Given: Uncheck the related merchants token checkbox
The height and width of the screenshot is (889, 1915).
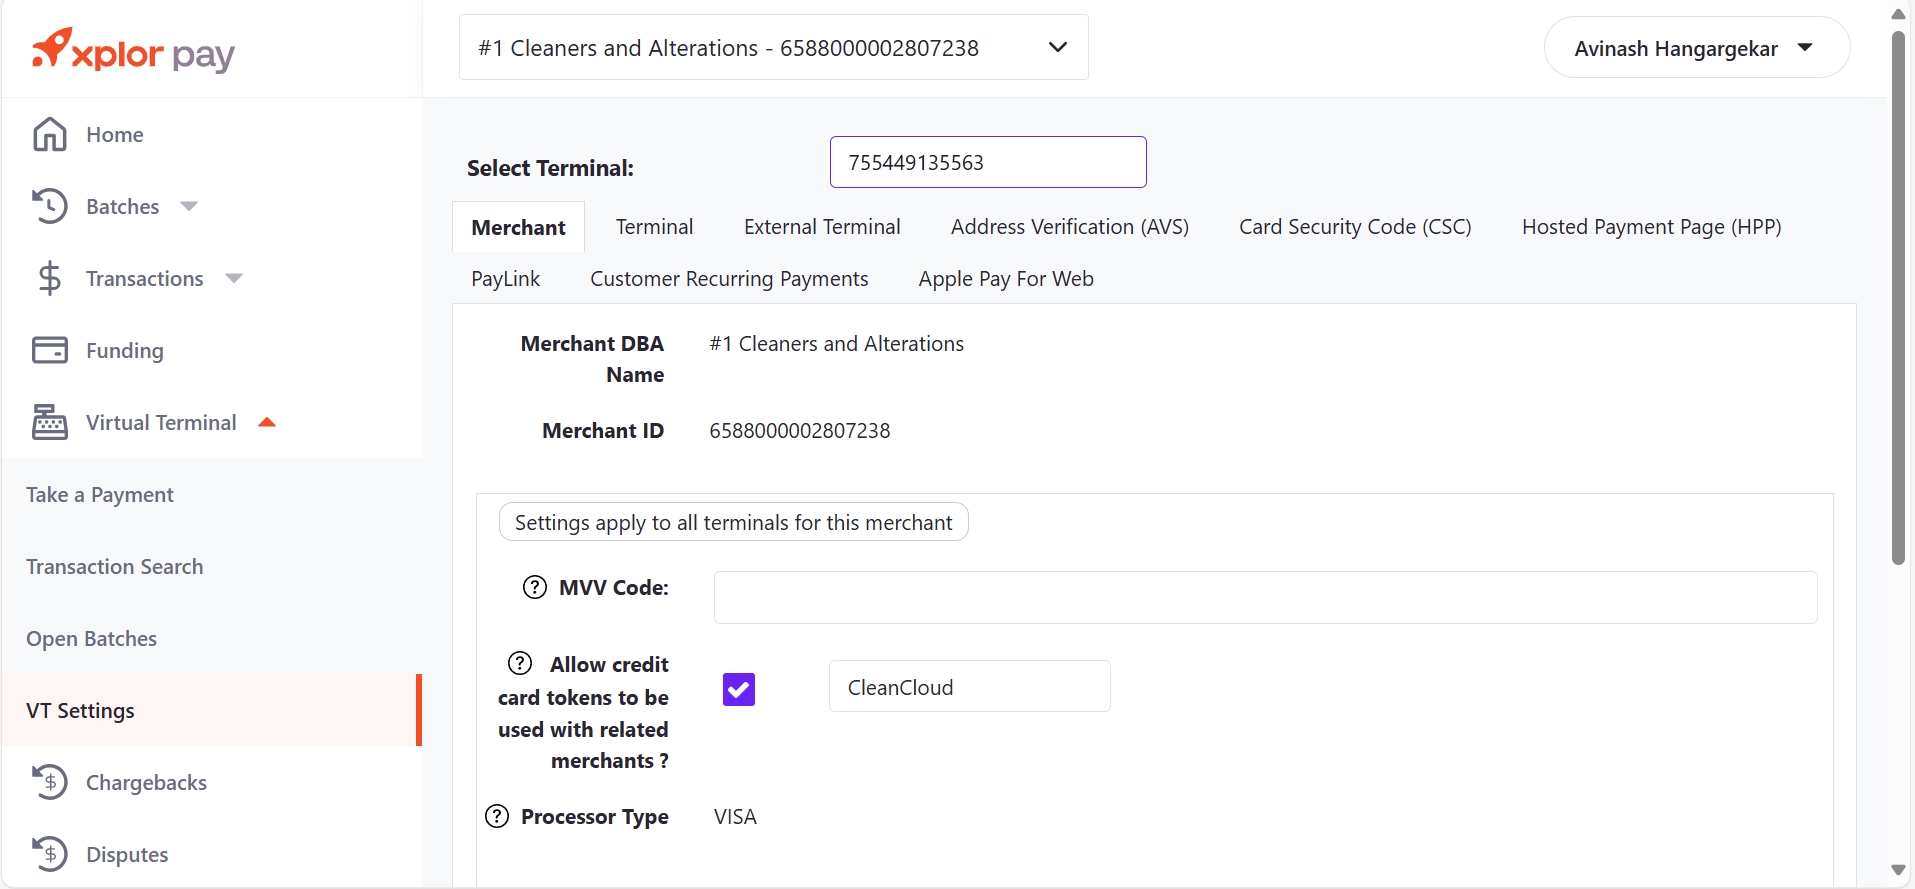Looking at the screenshot, I should (739, 689).
